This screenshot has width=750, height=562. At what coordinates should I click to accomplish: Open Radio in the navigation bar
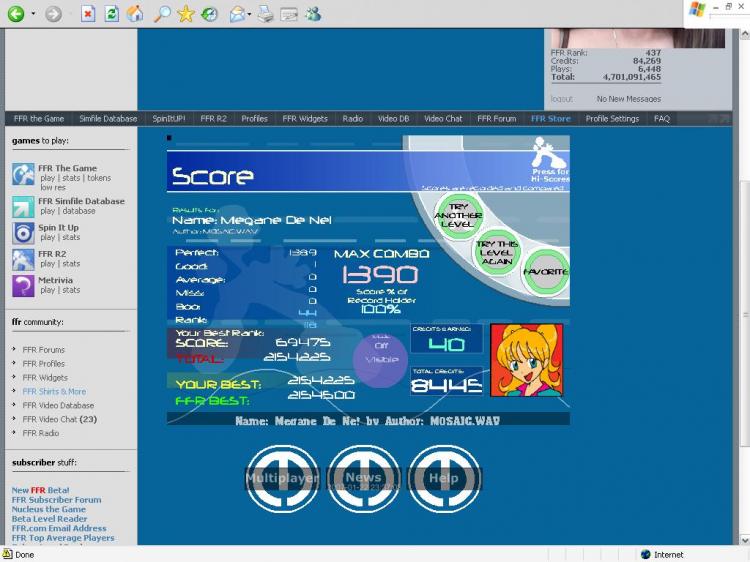click(x=353, y=119)
